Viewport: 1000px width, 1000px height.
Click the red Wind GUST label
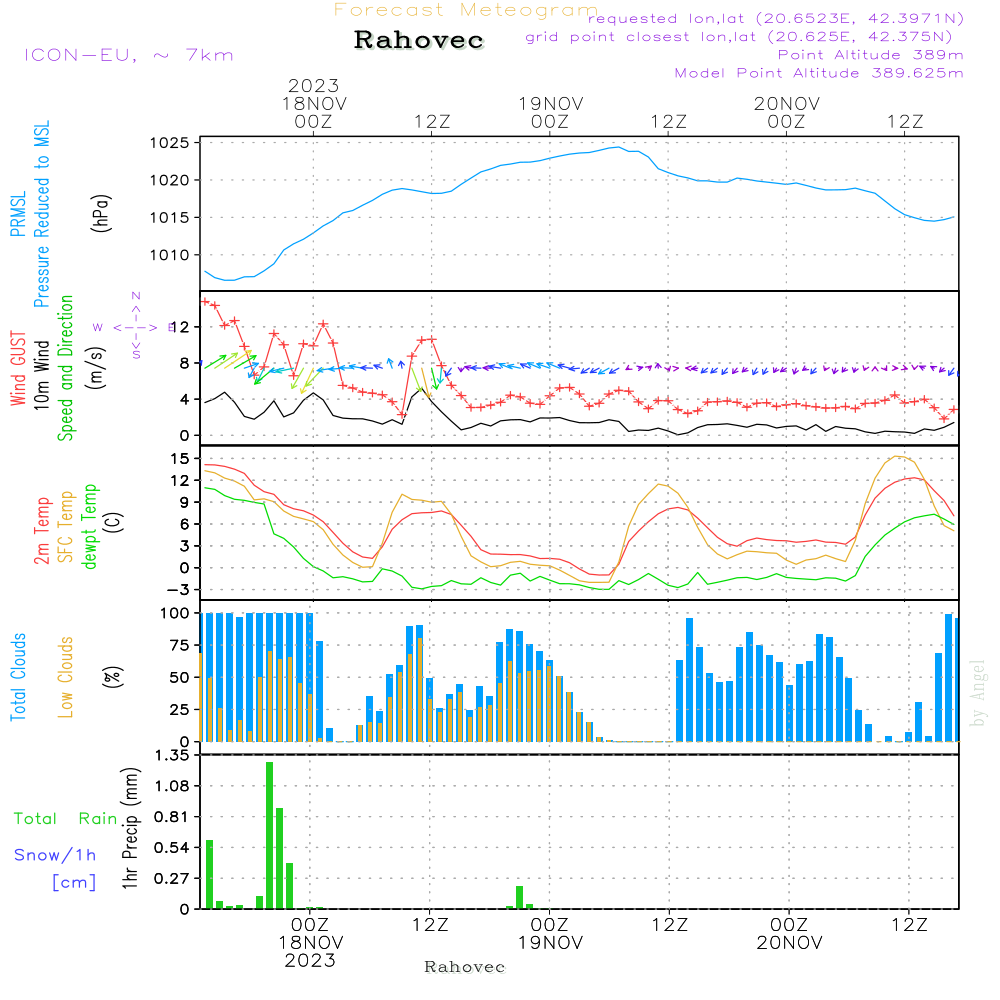tap(18, 371)
